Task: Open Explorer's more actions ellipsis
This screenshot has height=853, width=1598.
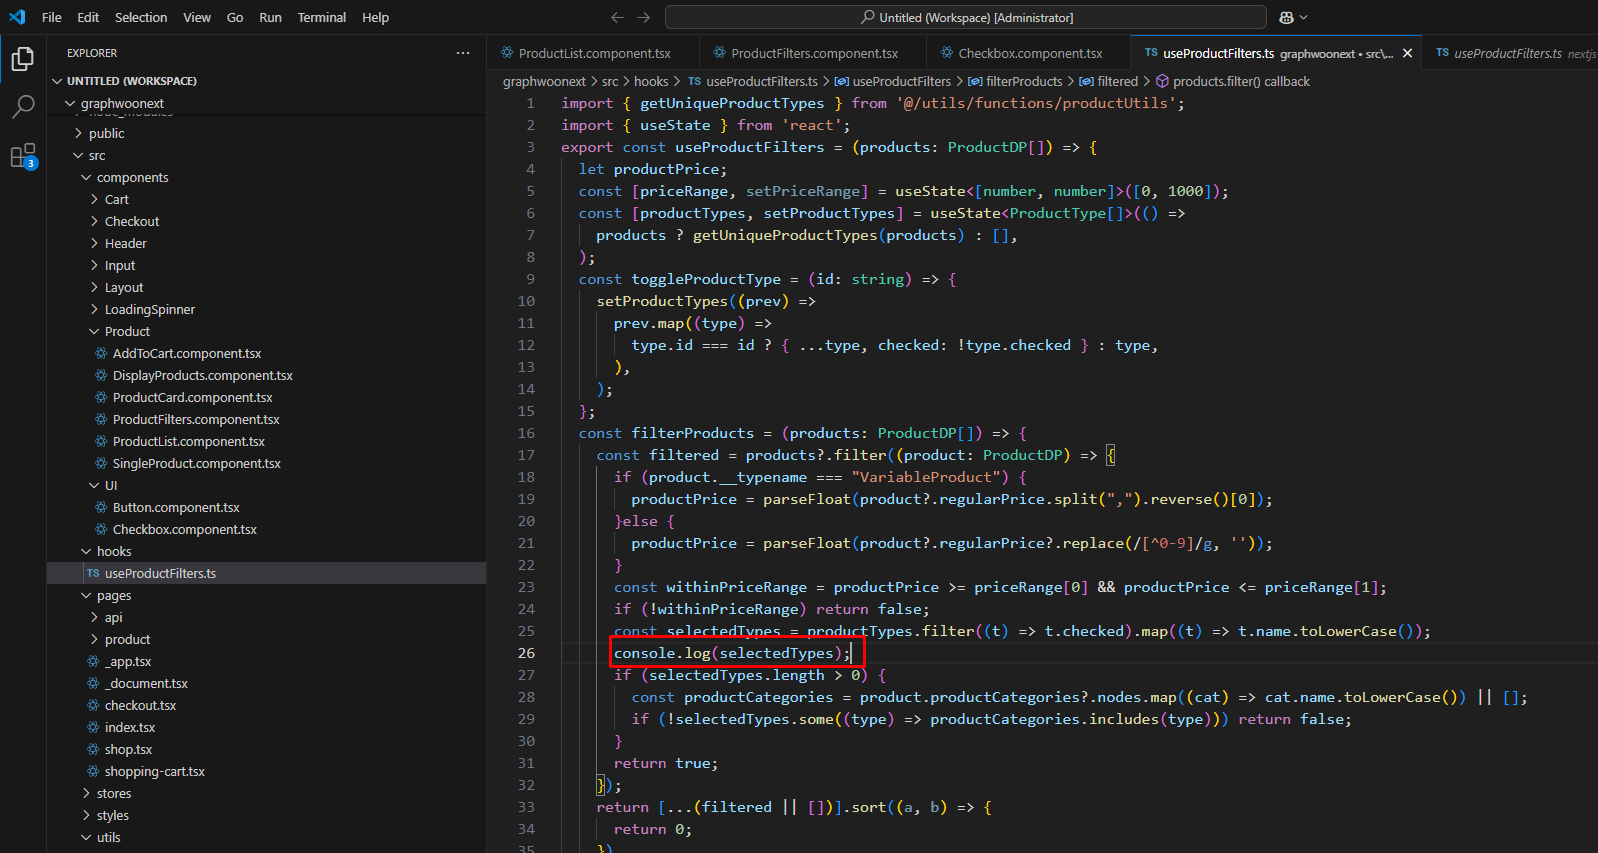Action: [x=463, y=53]
